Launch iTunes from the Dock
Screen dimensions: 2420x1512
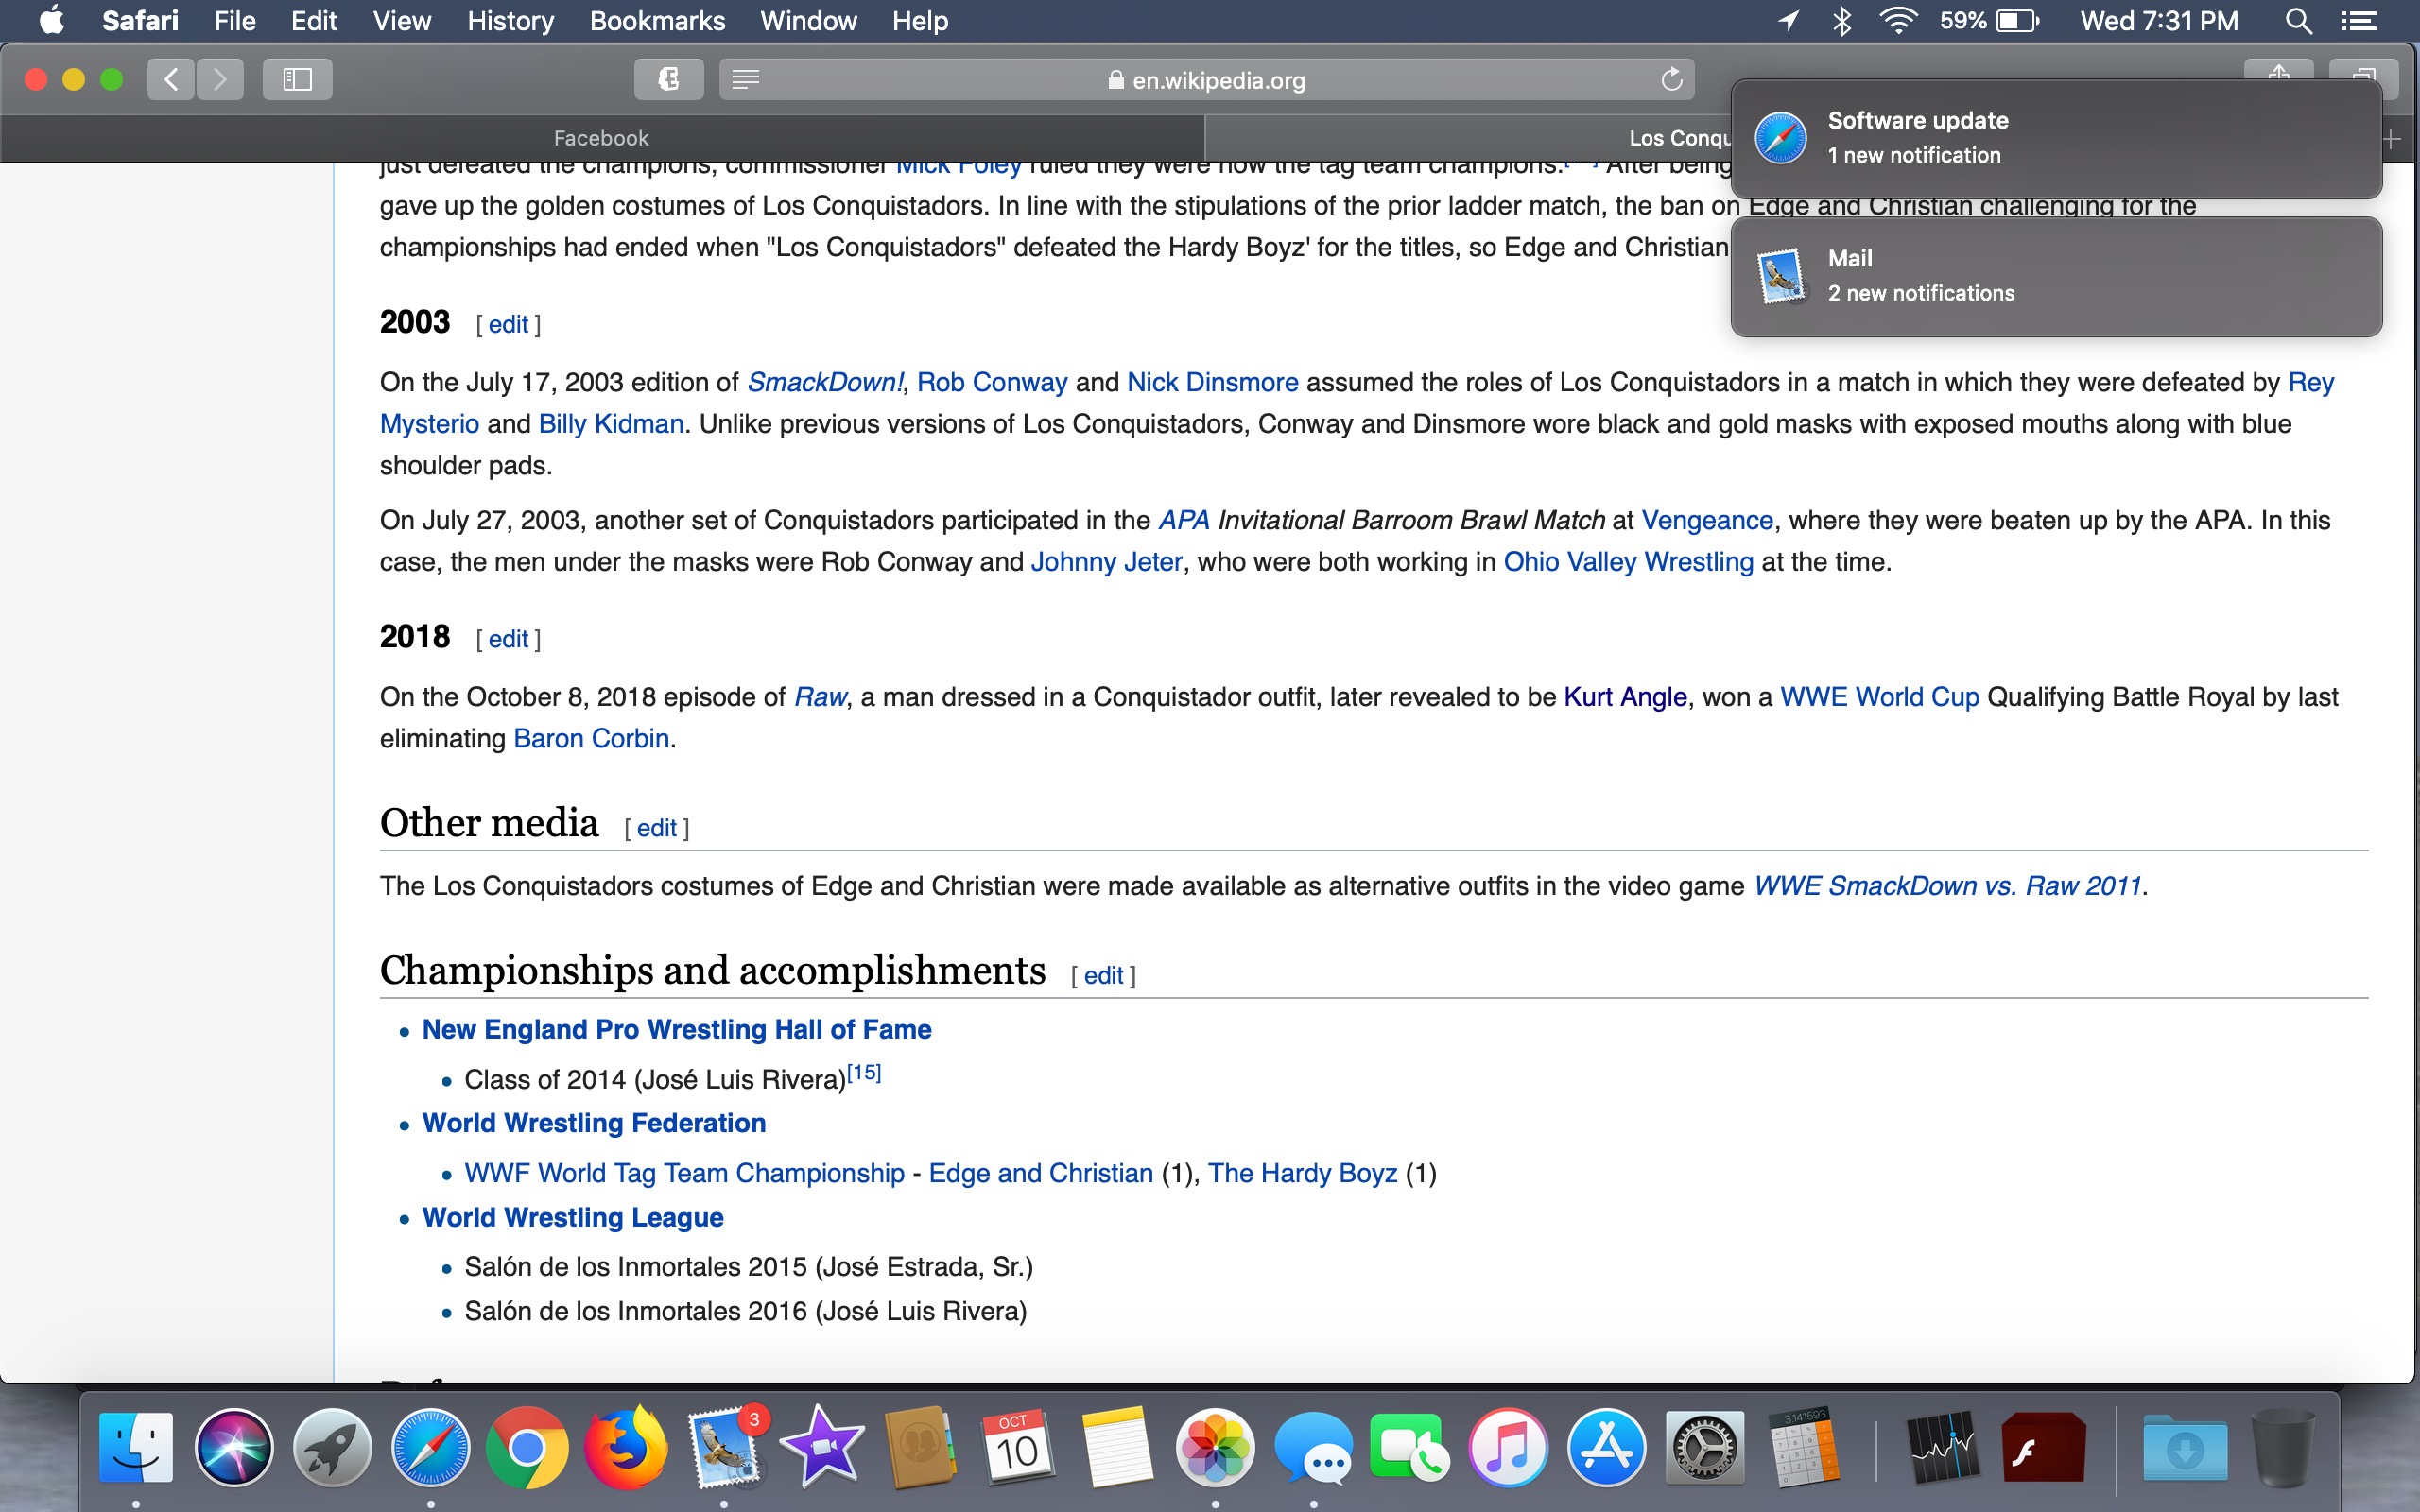point(1508,1447)
